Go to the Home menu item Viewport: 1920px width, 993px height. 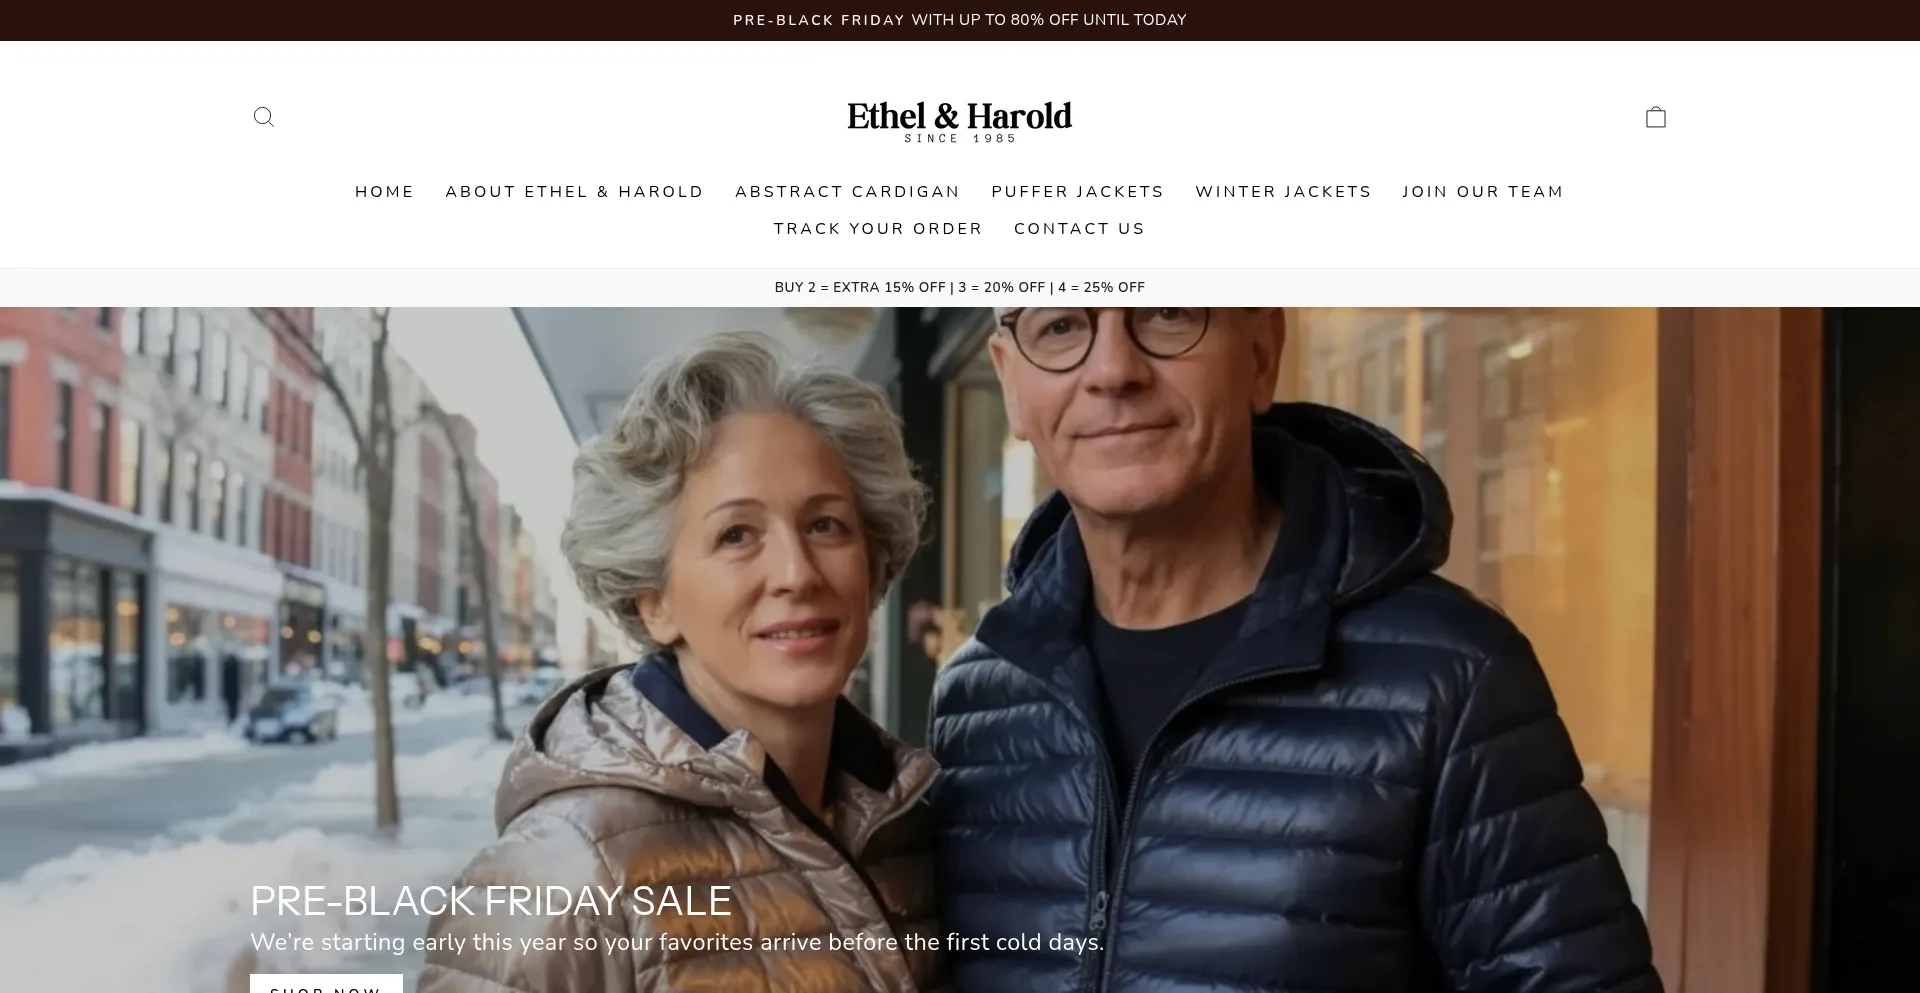(x=385, y=192)
